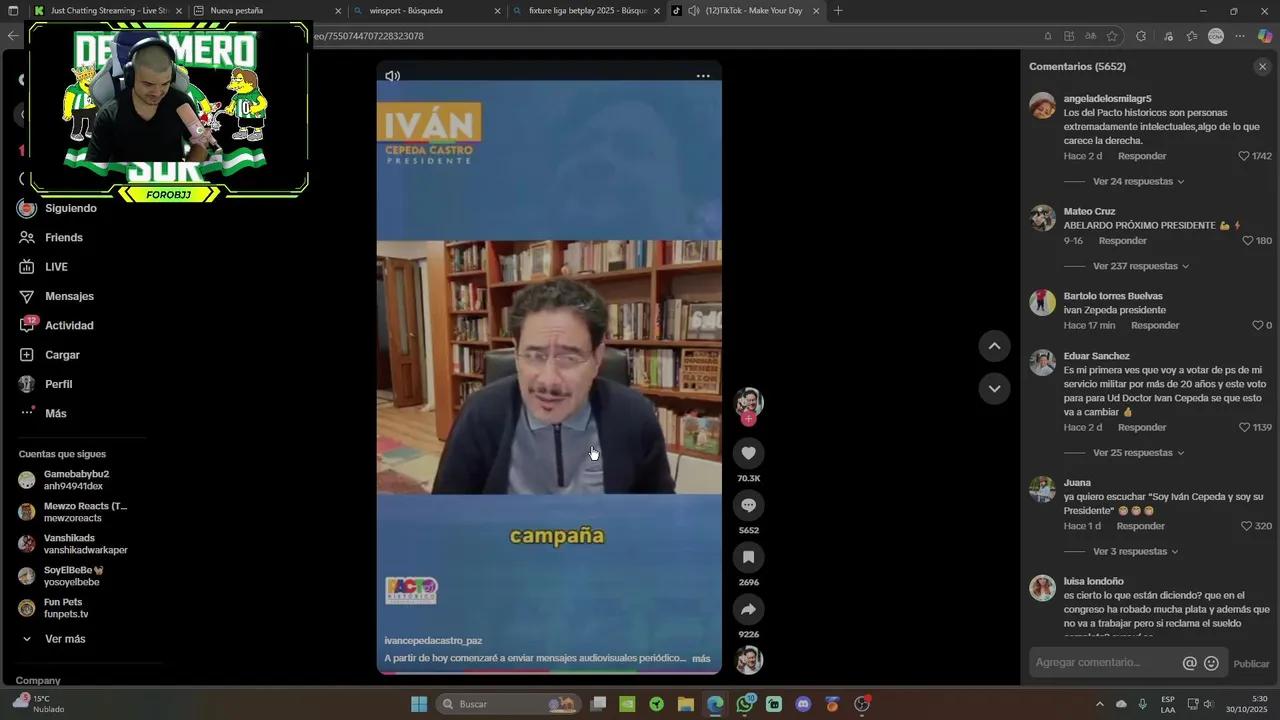The image size is (1280, 720).
Task: Reply to Mateo Cruz's comment
Action: coord(1123,241)
